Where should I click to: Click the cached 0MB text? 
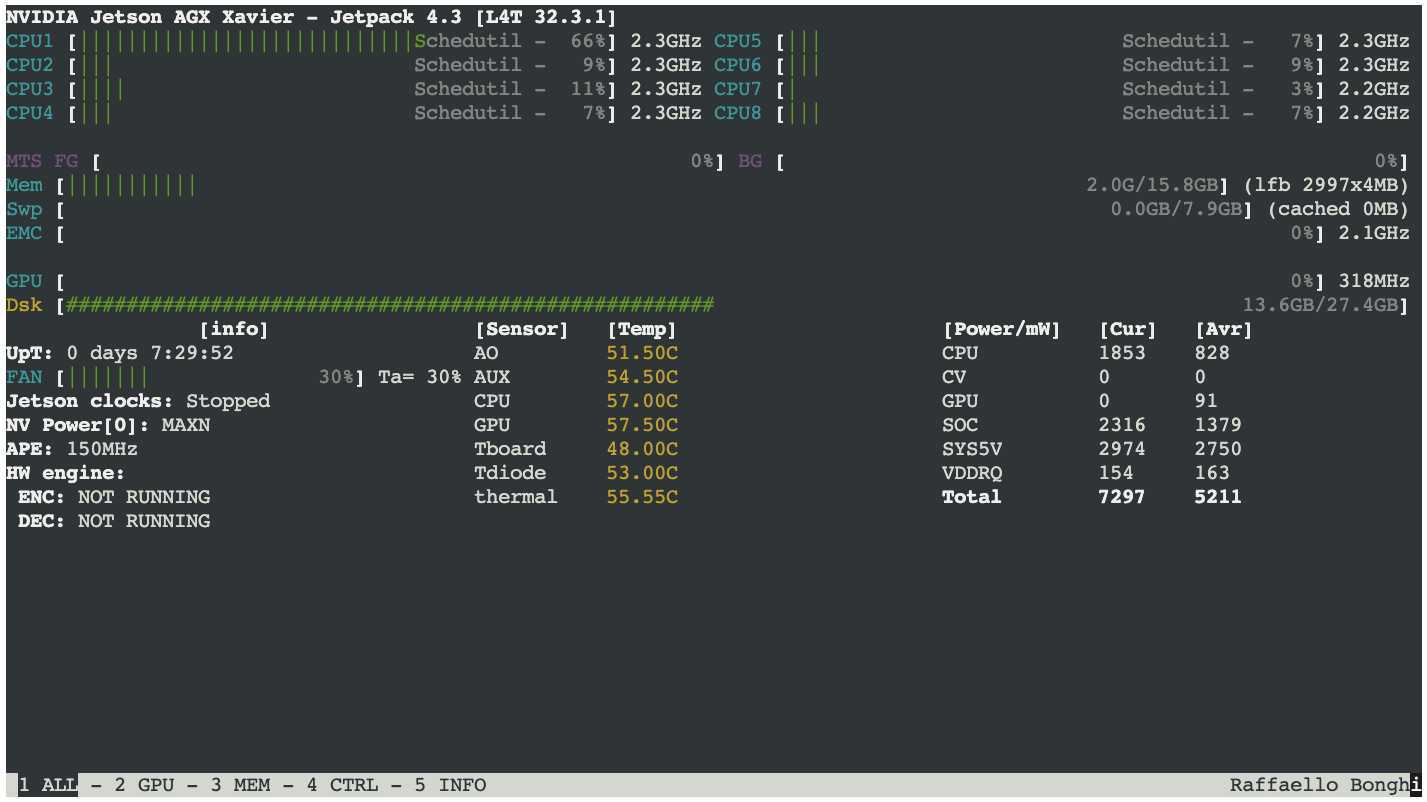1338,209
